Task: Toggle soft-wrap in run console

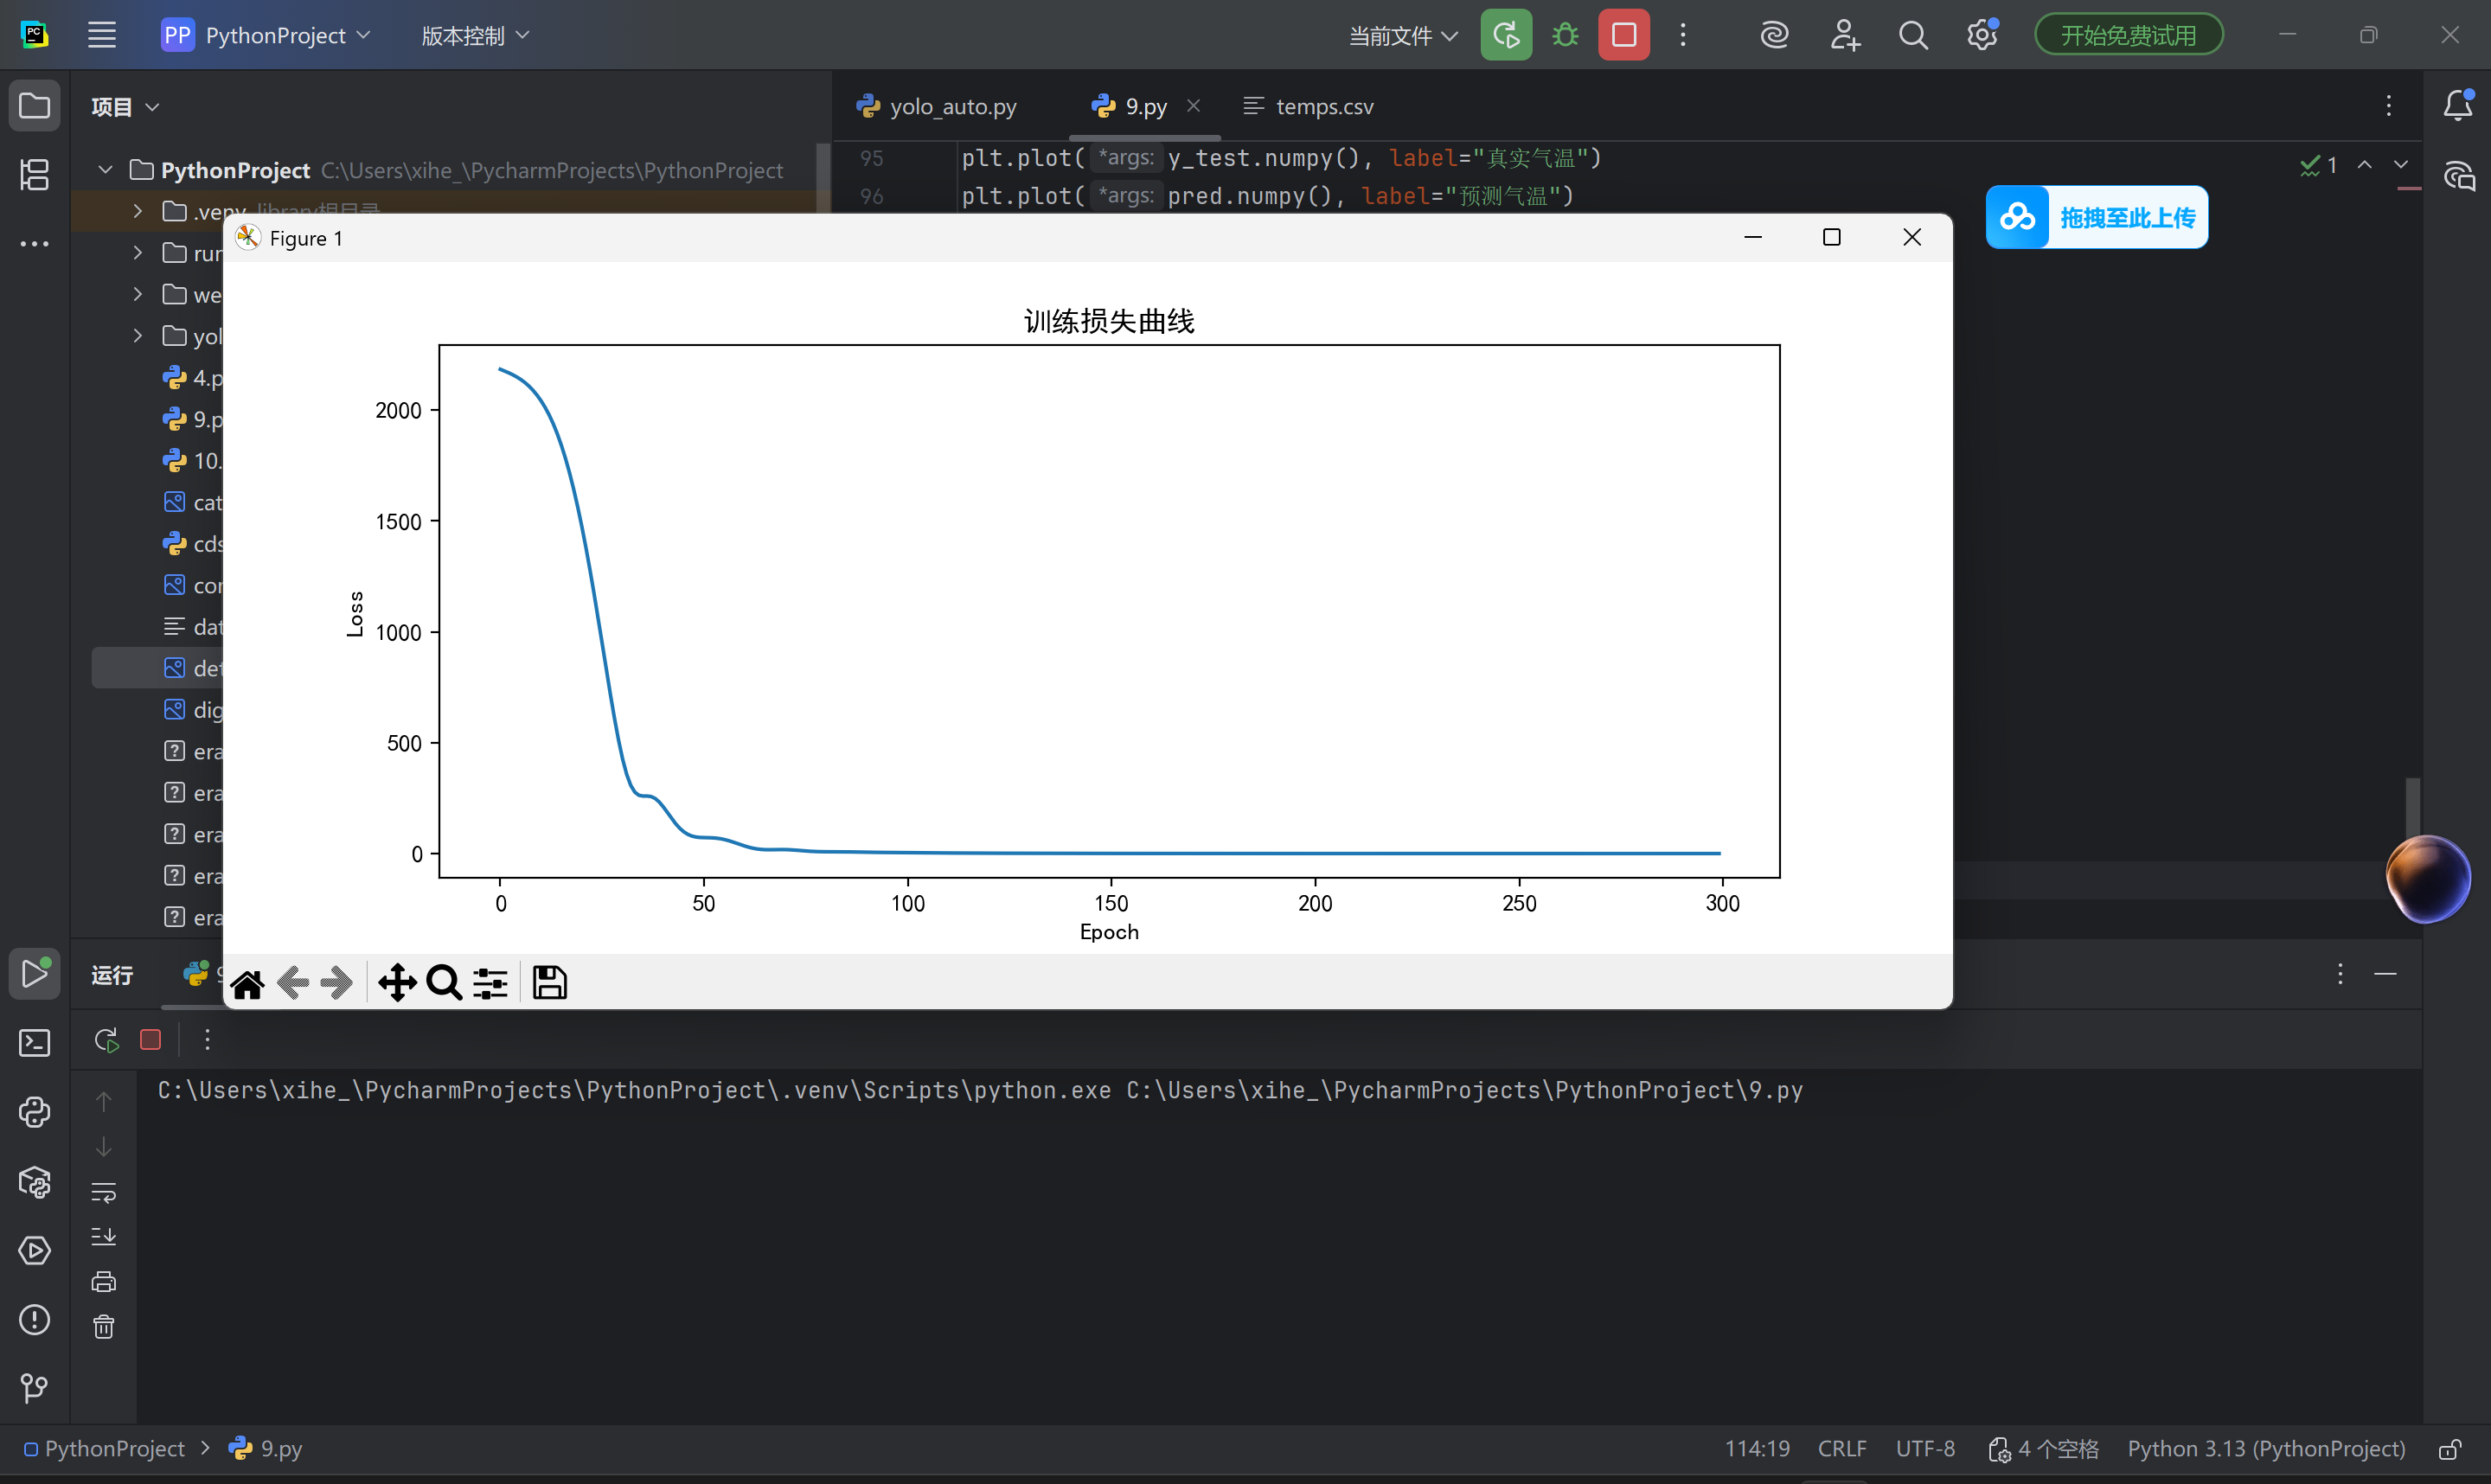Action: 104,1192
